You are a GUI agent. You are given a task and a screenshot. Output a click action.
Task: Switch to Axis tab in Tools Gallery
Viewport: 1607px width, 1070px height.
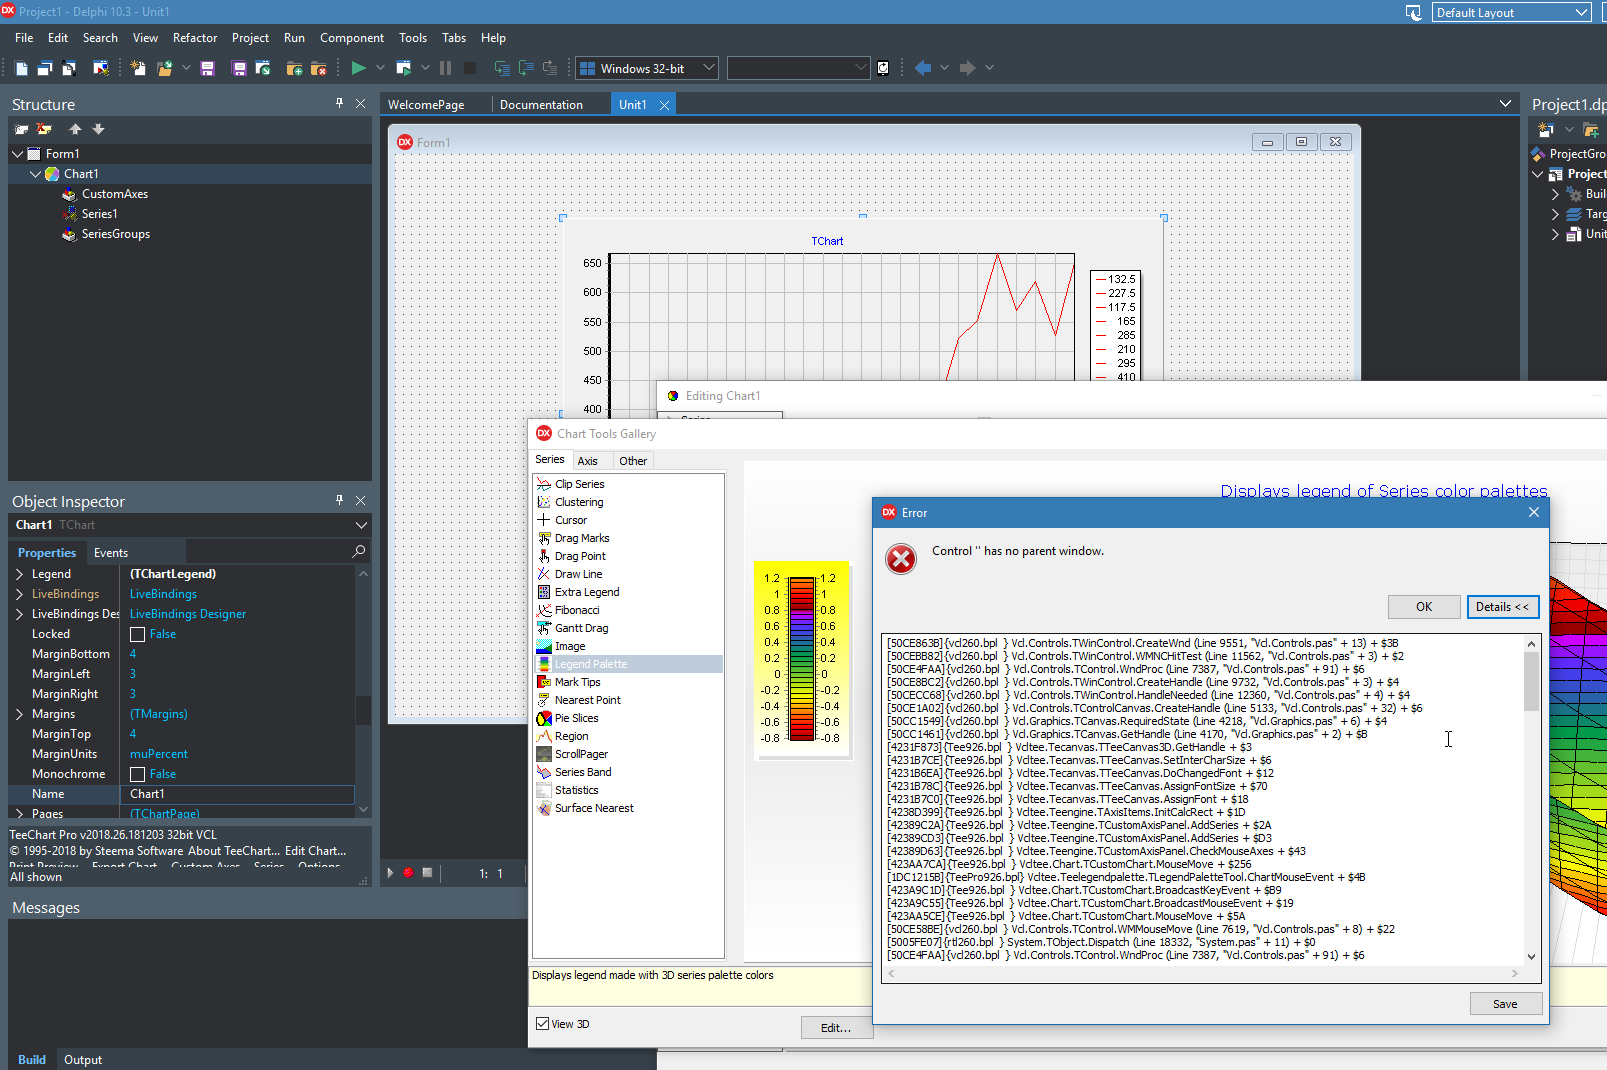click(x=588, y=461)
